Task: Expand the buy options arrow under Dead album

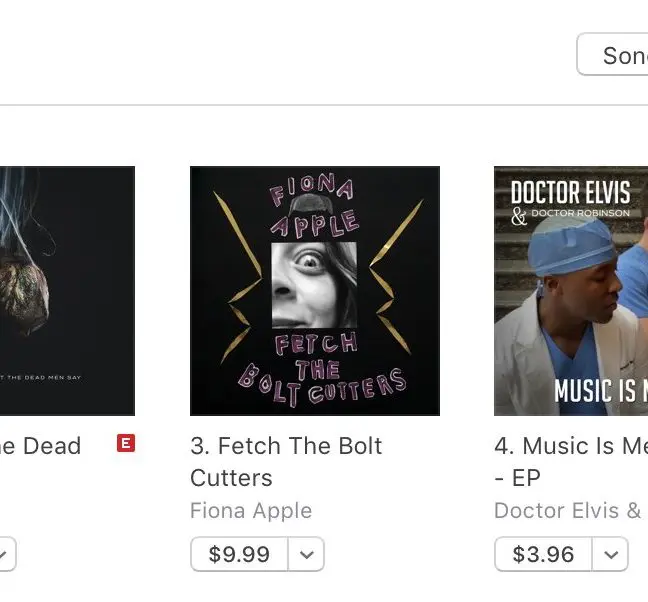Action: (4, 553)
